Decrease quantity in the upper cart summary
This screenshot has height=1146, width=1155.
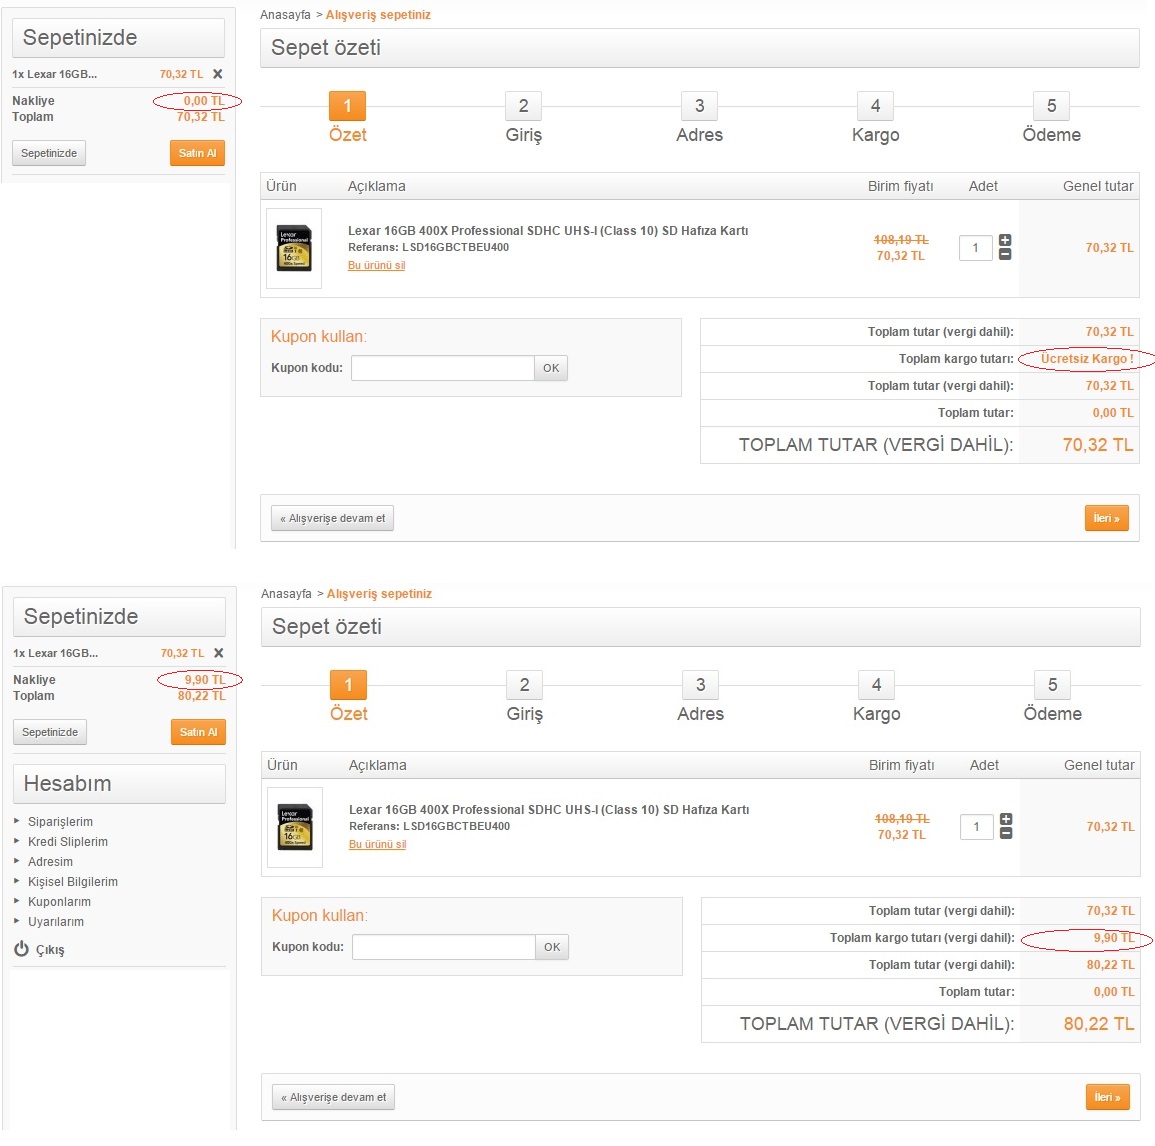click(1005, 254)
